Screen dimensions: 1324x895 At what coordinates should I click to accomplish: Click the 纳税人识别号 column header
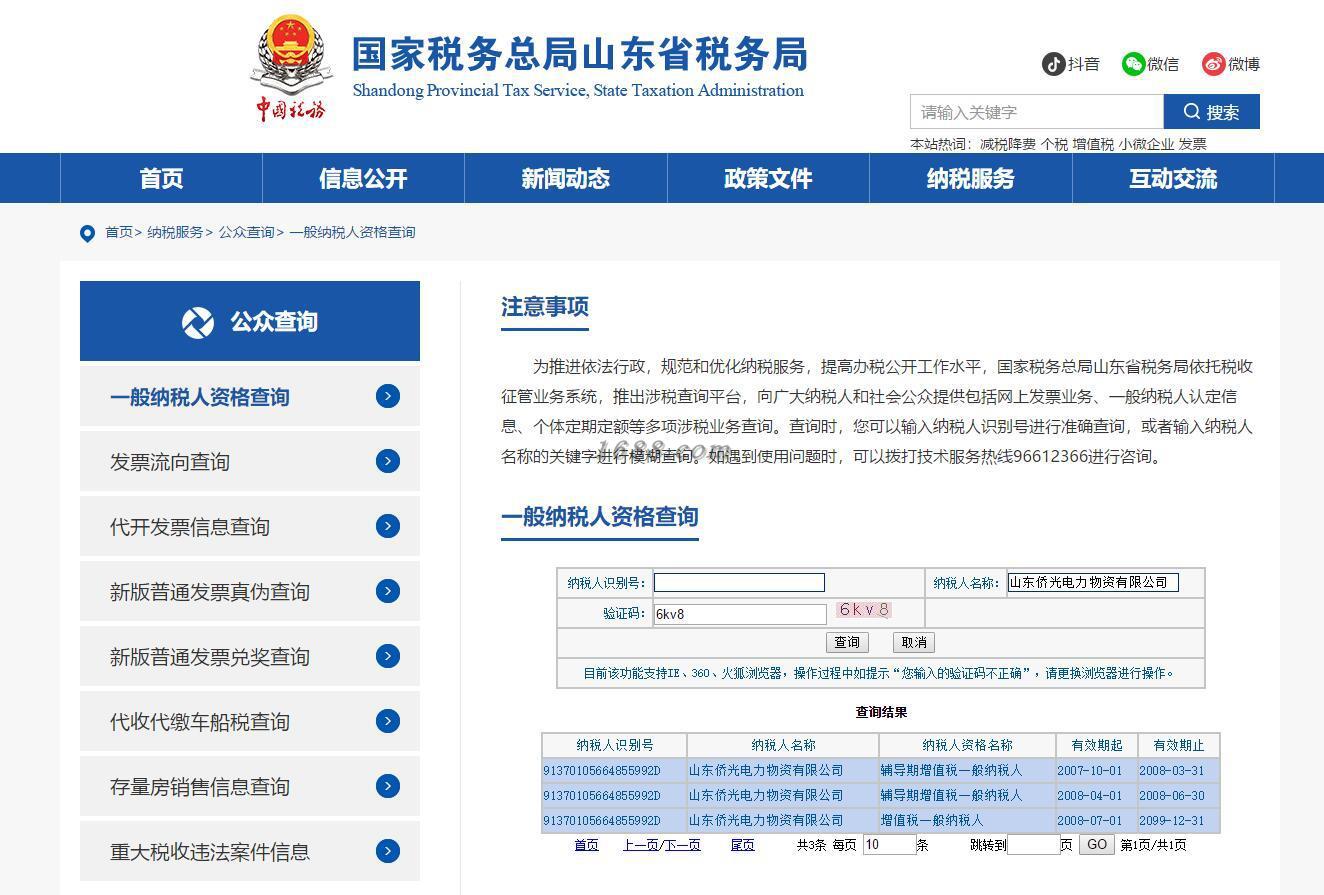coord(614,745)
